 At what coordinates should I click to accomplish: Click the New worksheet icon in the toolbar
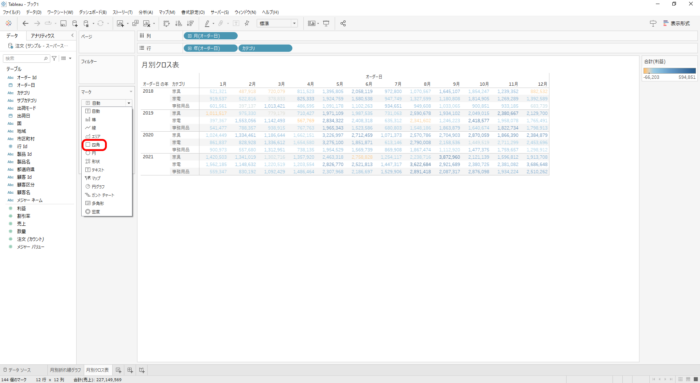pos(120,23)
